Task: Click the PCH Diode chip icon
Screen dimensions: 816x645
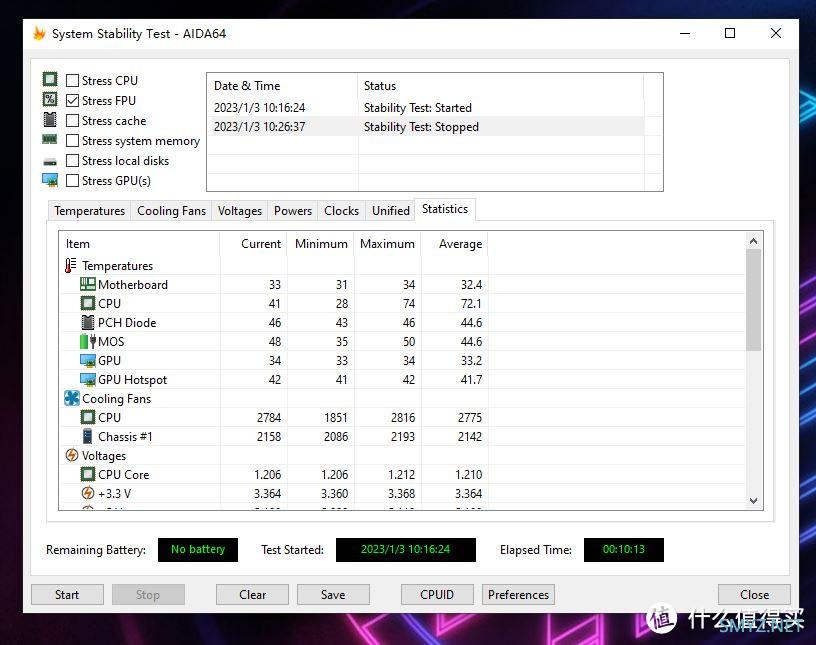Action: point(88,322)
